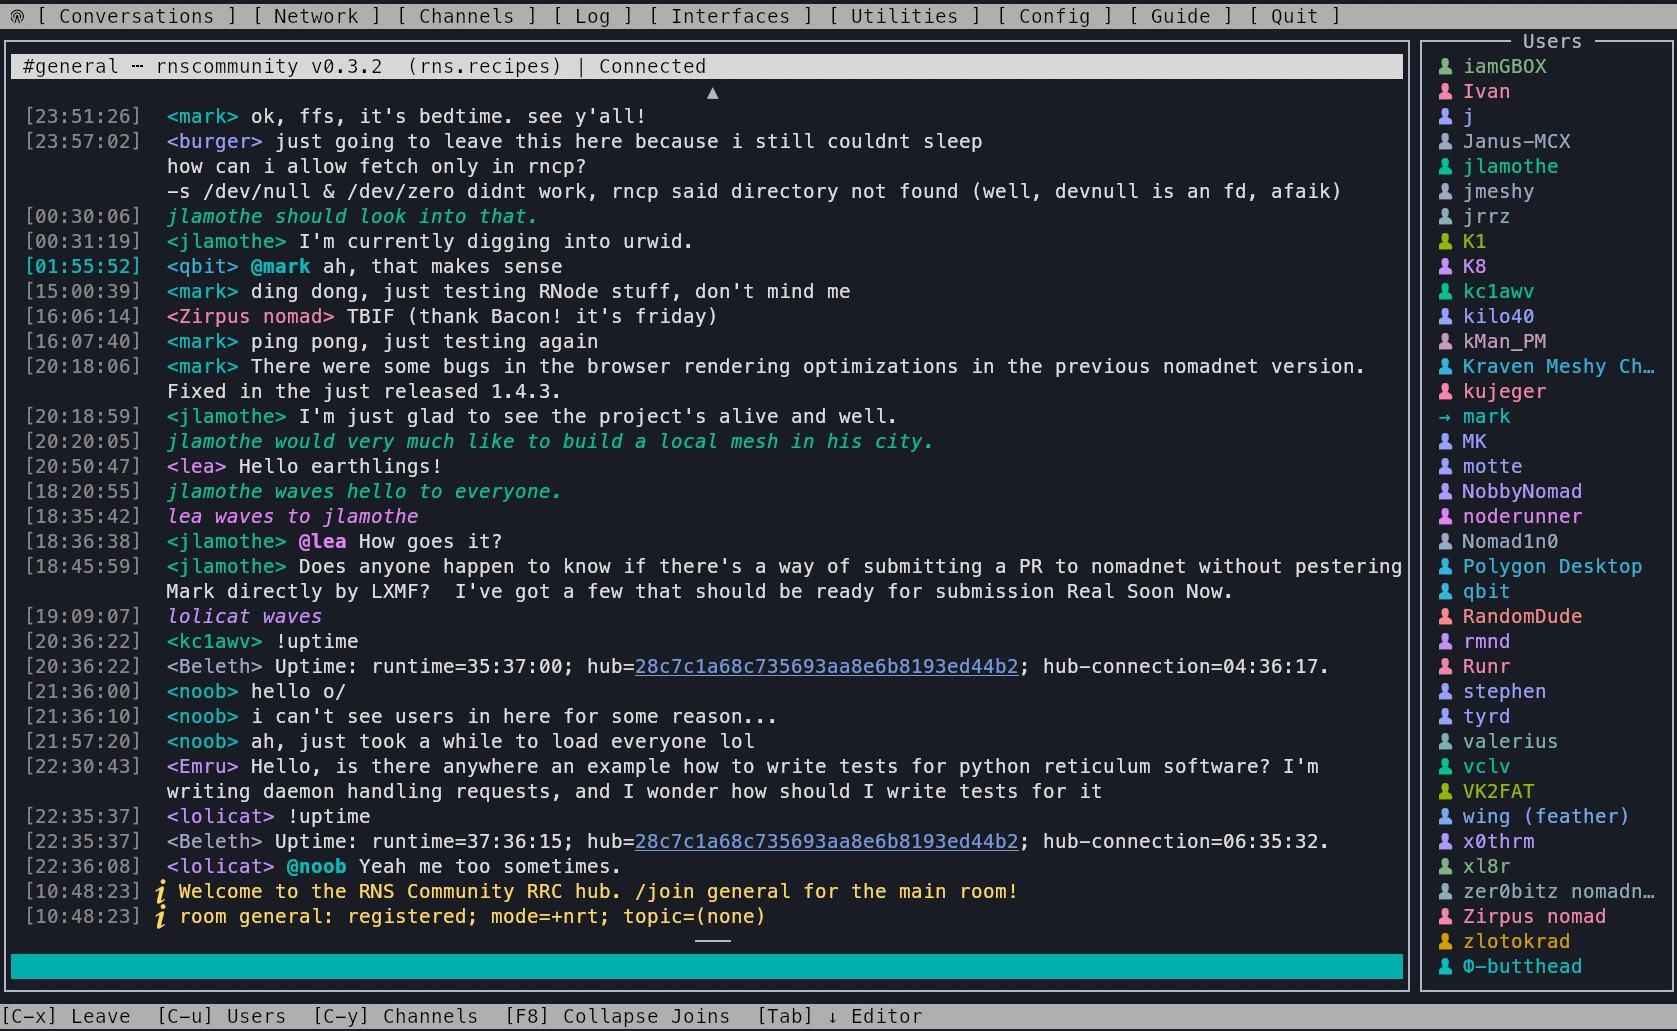The height and width of the screenshot is (1031, 1677).
Task: Open the Guide menu
Action: (1180, 16)
